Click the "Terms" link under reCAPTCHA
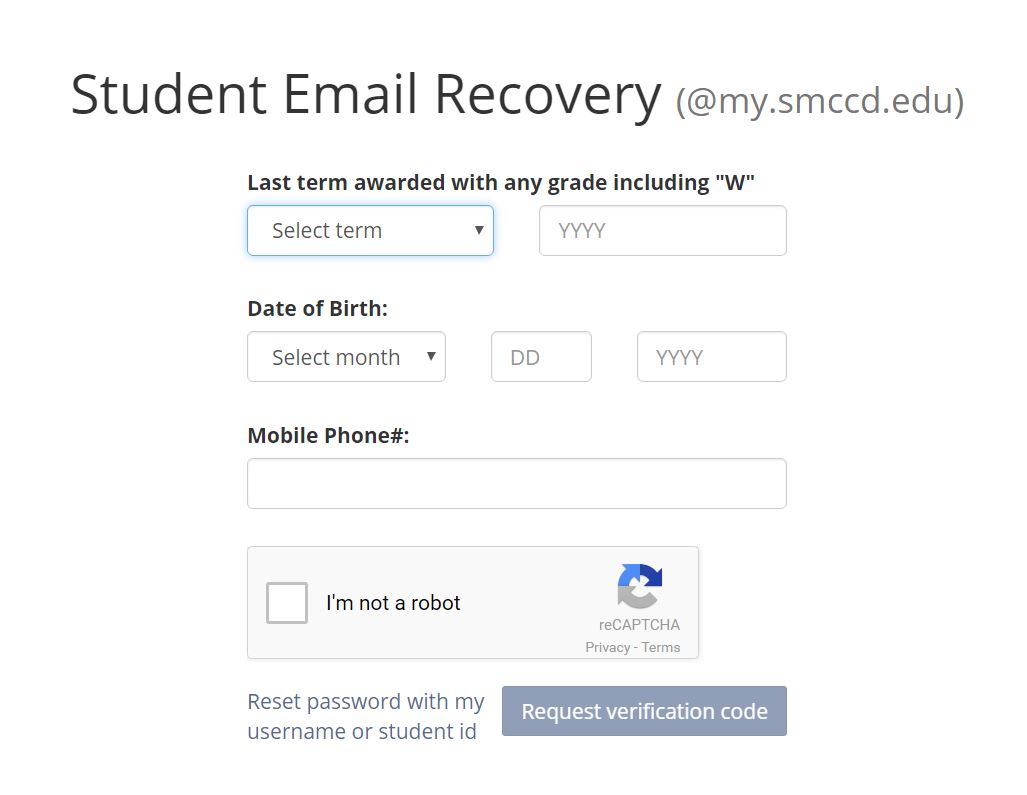 [660, 647]
